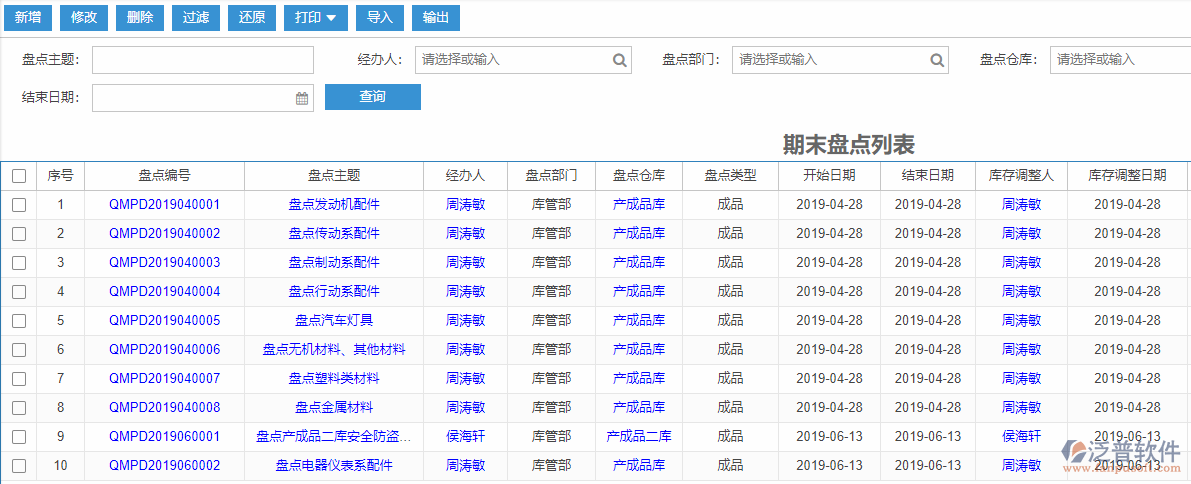Click search icon in 经办人 field
This screenshot has height=484, width=1191.
(620, 60)
